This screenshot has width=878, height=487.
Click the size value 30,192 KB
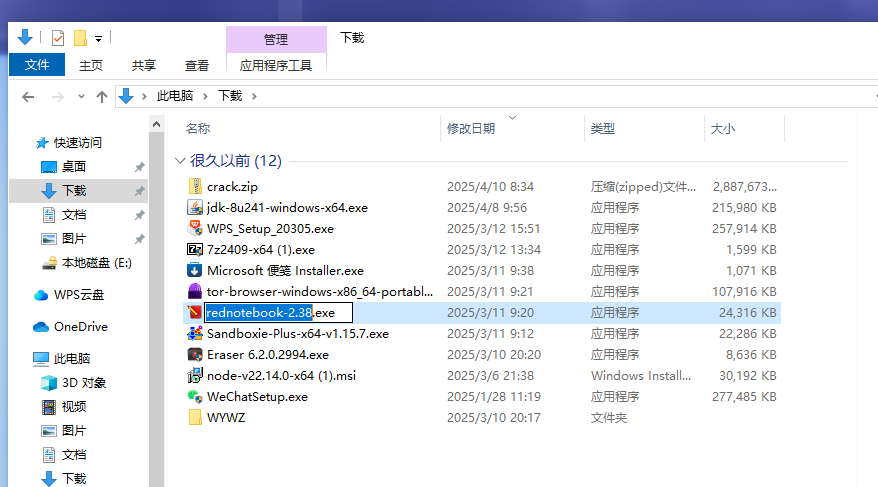click(748, 376)
